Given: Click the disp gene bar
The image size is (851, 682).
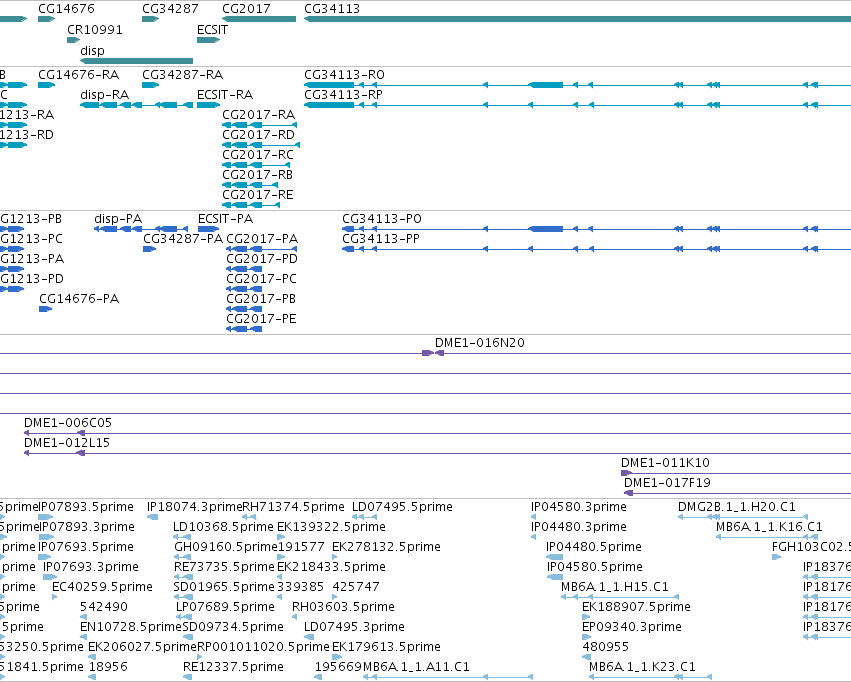Looking at the screenshot, I should click(136, 61).
